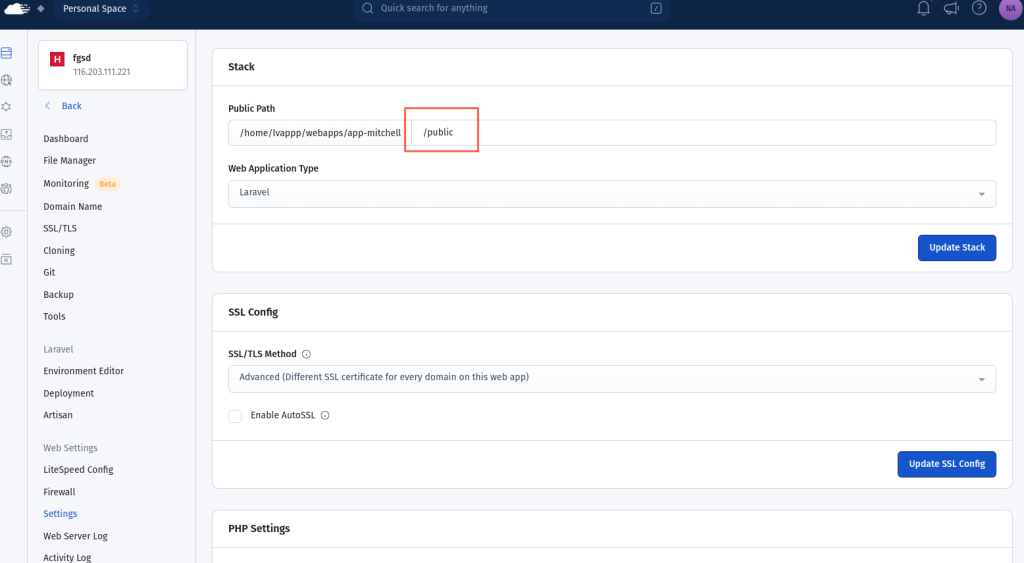
Task: Click the announcements megaphone icon
Action: (x=951, y=9)
